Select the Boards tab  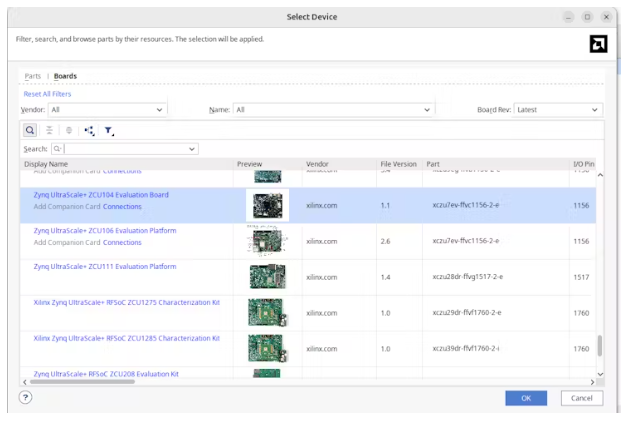[x=65, y=76]
